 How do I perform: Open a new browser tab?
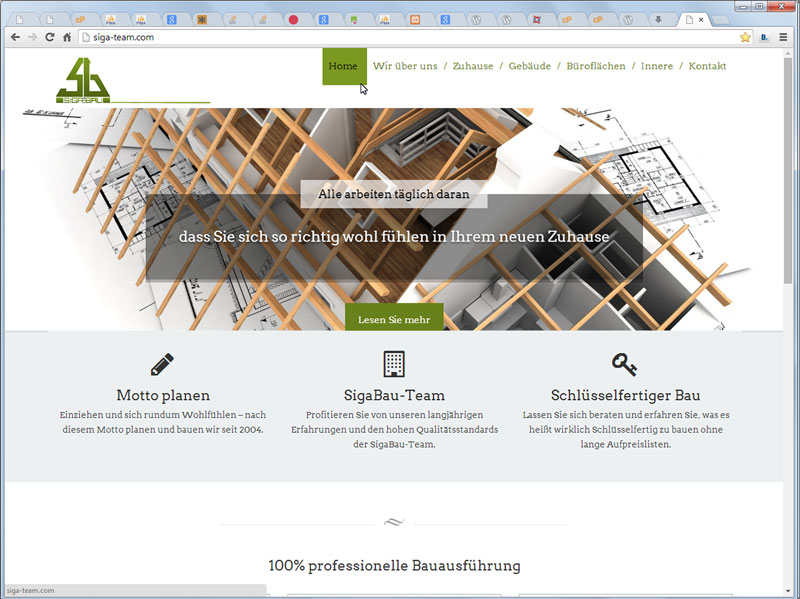[720, 20]
